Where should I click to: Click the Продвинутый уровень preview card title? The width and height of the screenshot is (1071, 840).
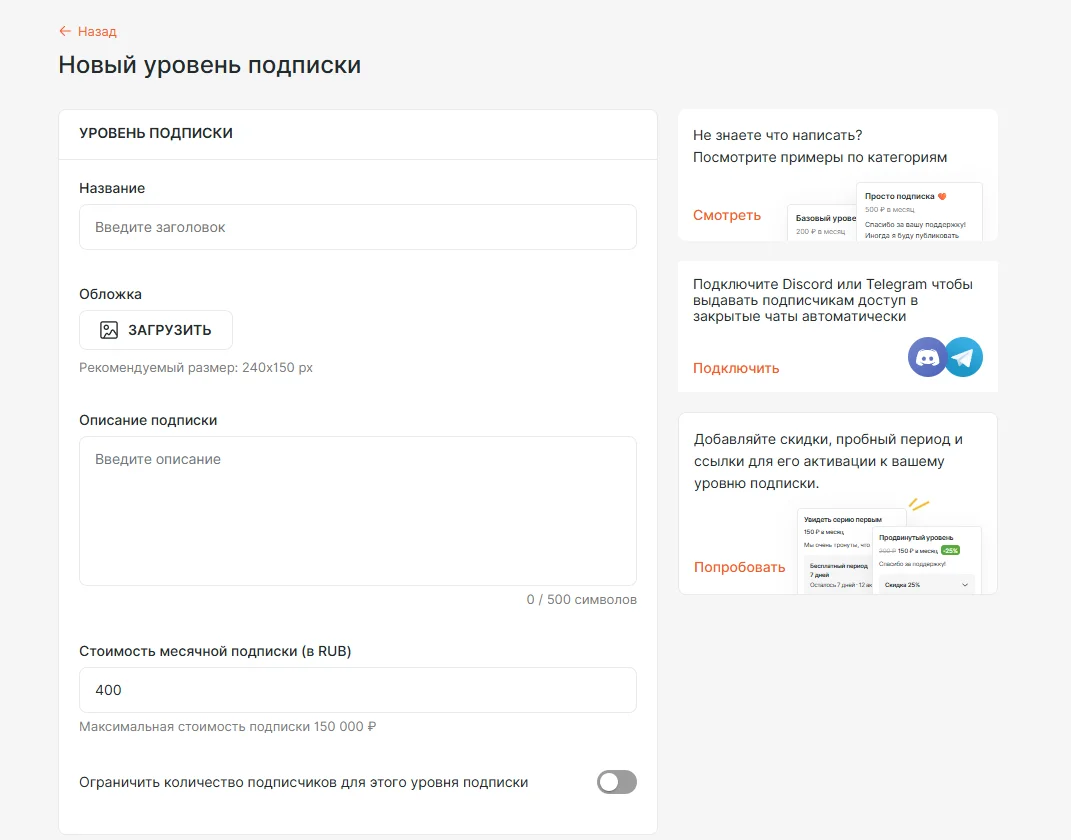click(916, 538)
